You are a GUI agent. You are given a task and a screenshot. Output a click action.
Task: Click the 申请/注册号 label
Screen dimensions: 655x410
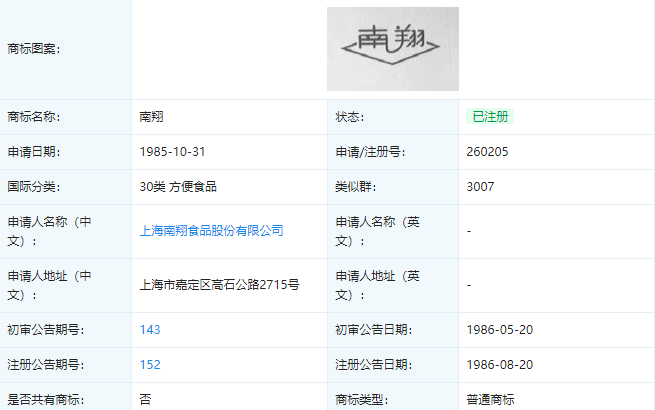pos(370,152)
